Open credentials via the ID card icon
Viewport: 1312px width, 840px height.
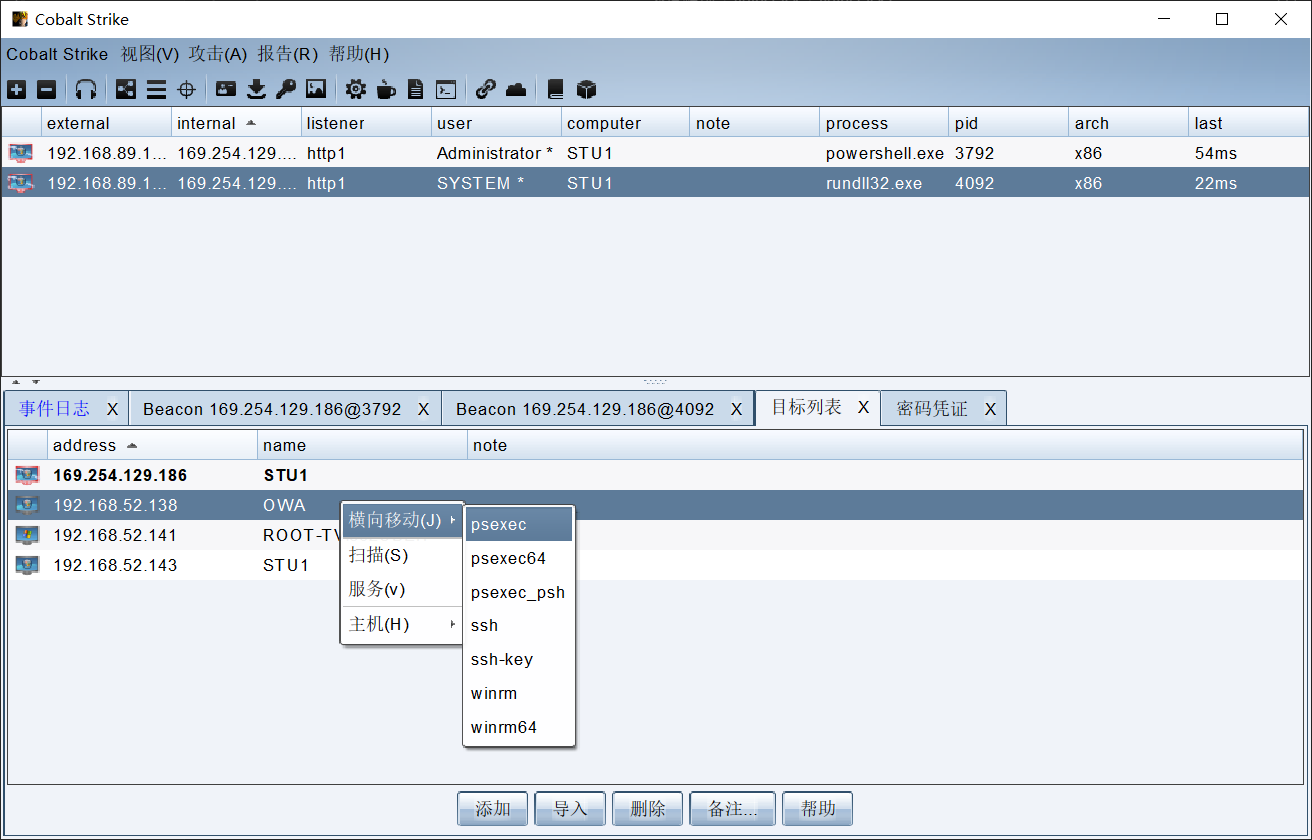pyautogui.click(x=226, y=90)
